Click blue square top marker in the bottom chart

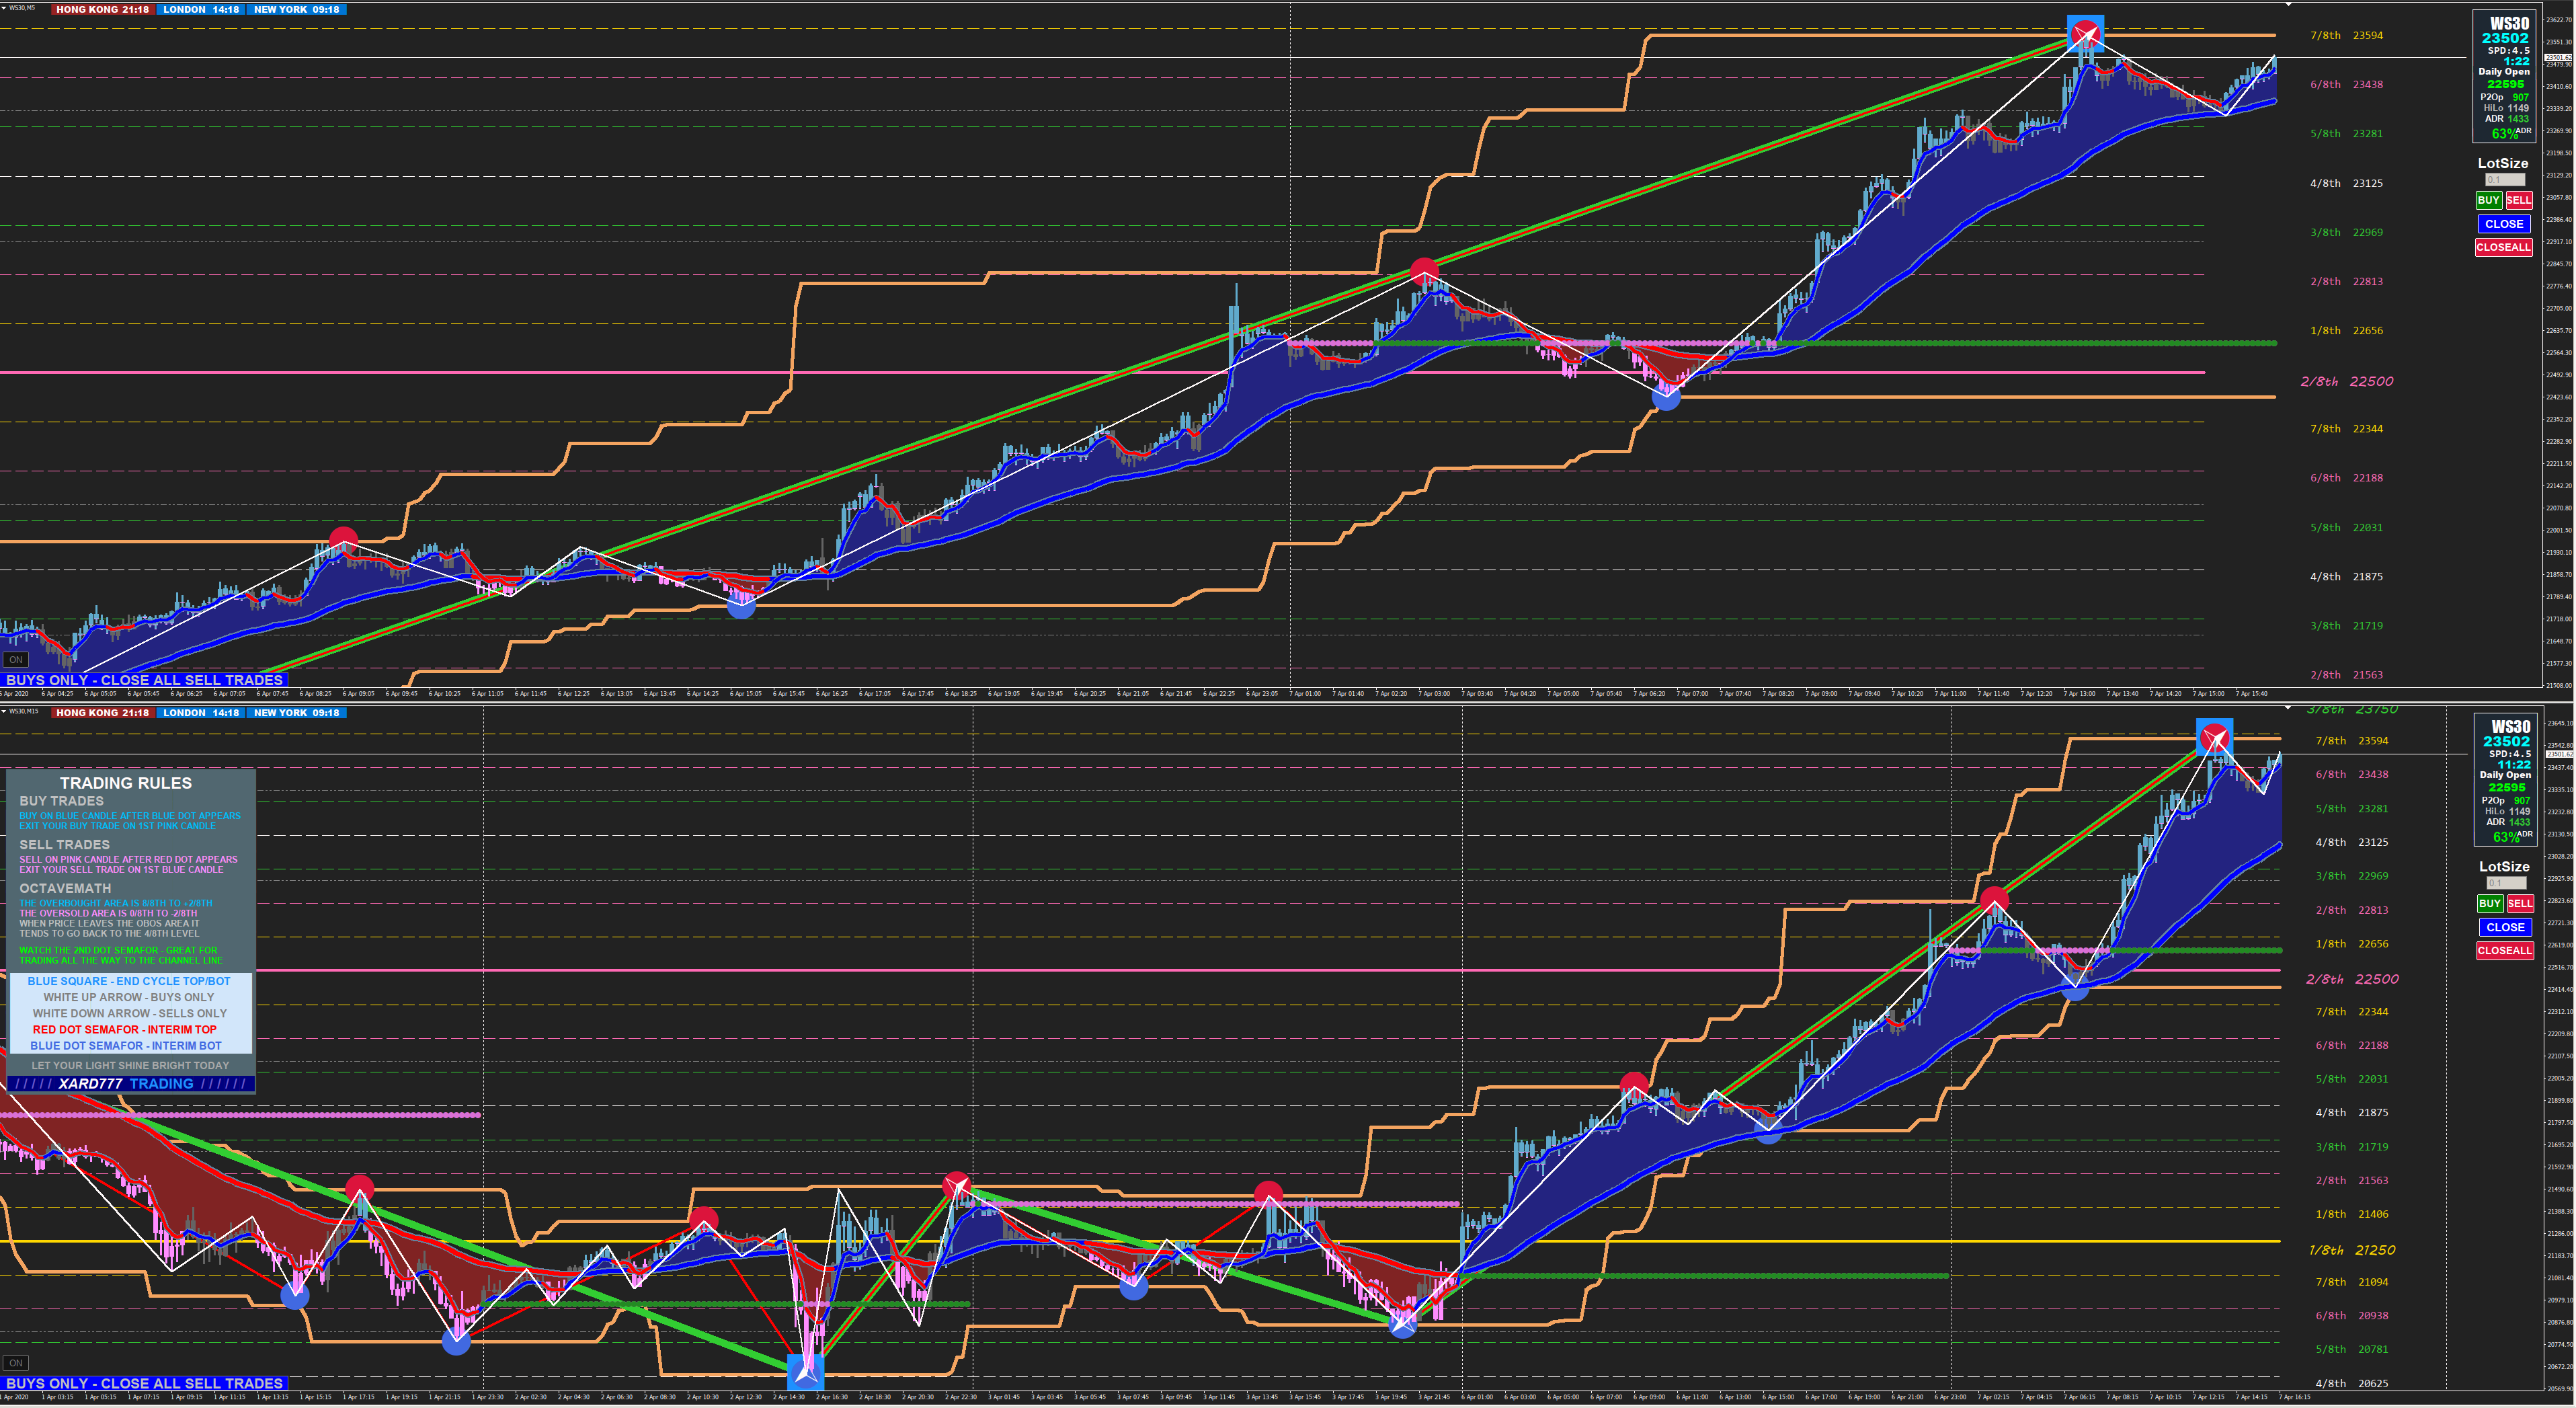[2214, 737]
